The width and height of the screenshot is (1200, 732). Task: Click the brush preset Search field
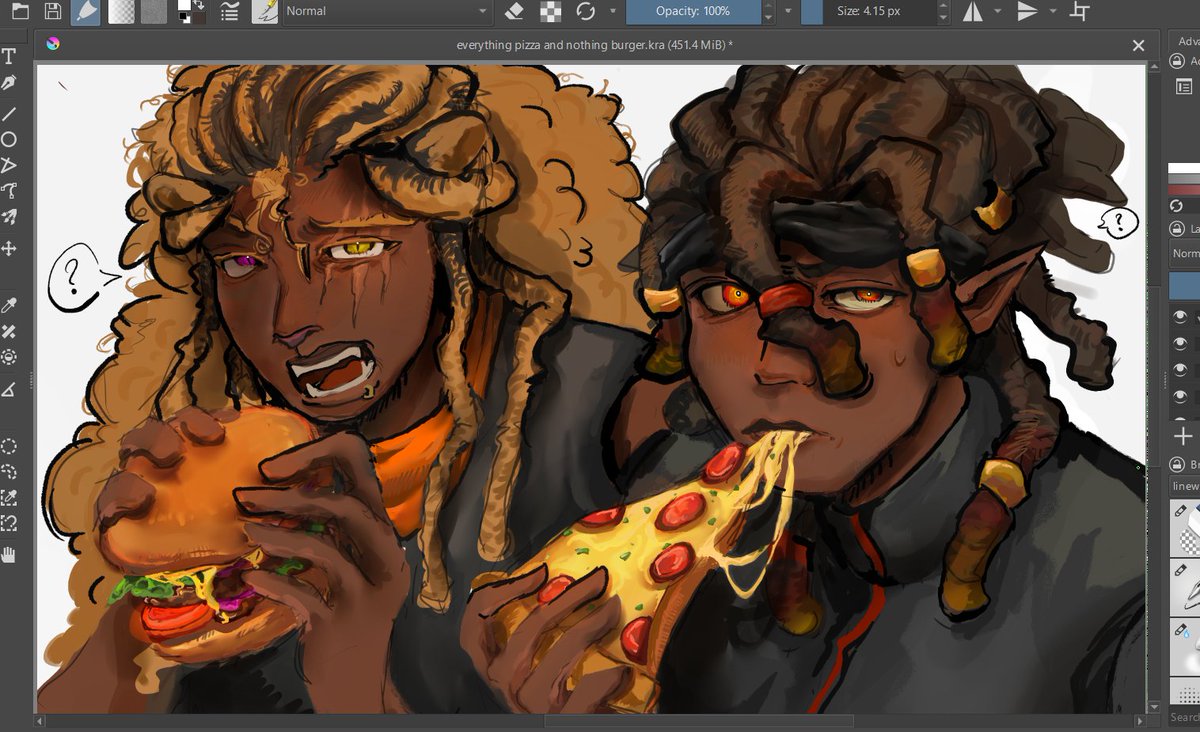pyautogui.click(x=1184, y=717)
